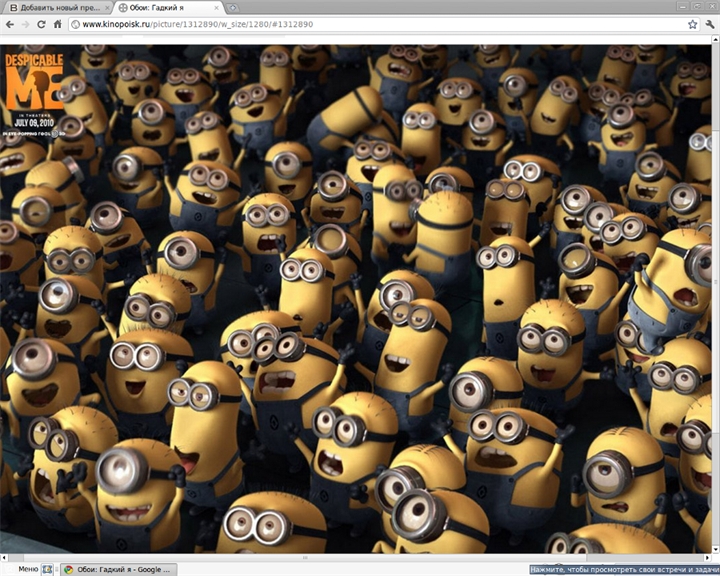Click the vertical scrollbar up arrow
The width and height of the screenshot is (720, 576).
(x=716, y=40)
